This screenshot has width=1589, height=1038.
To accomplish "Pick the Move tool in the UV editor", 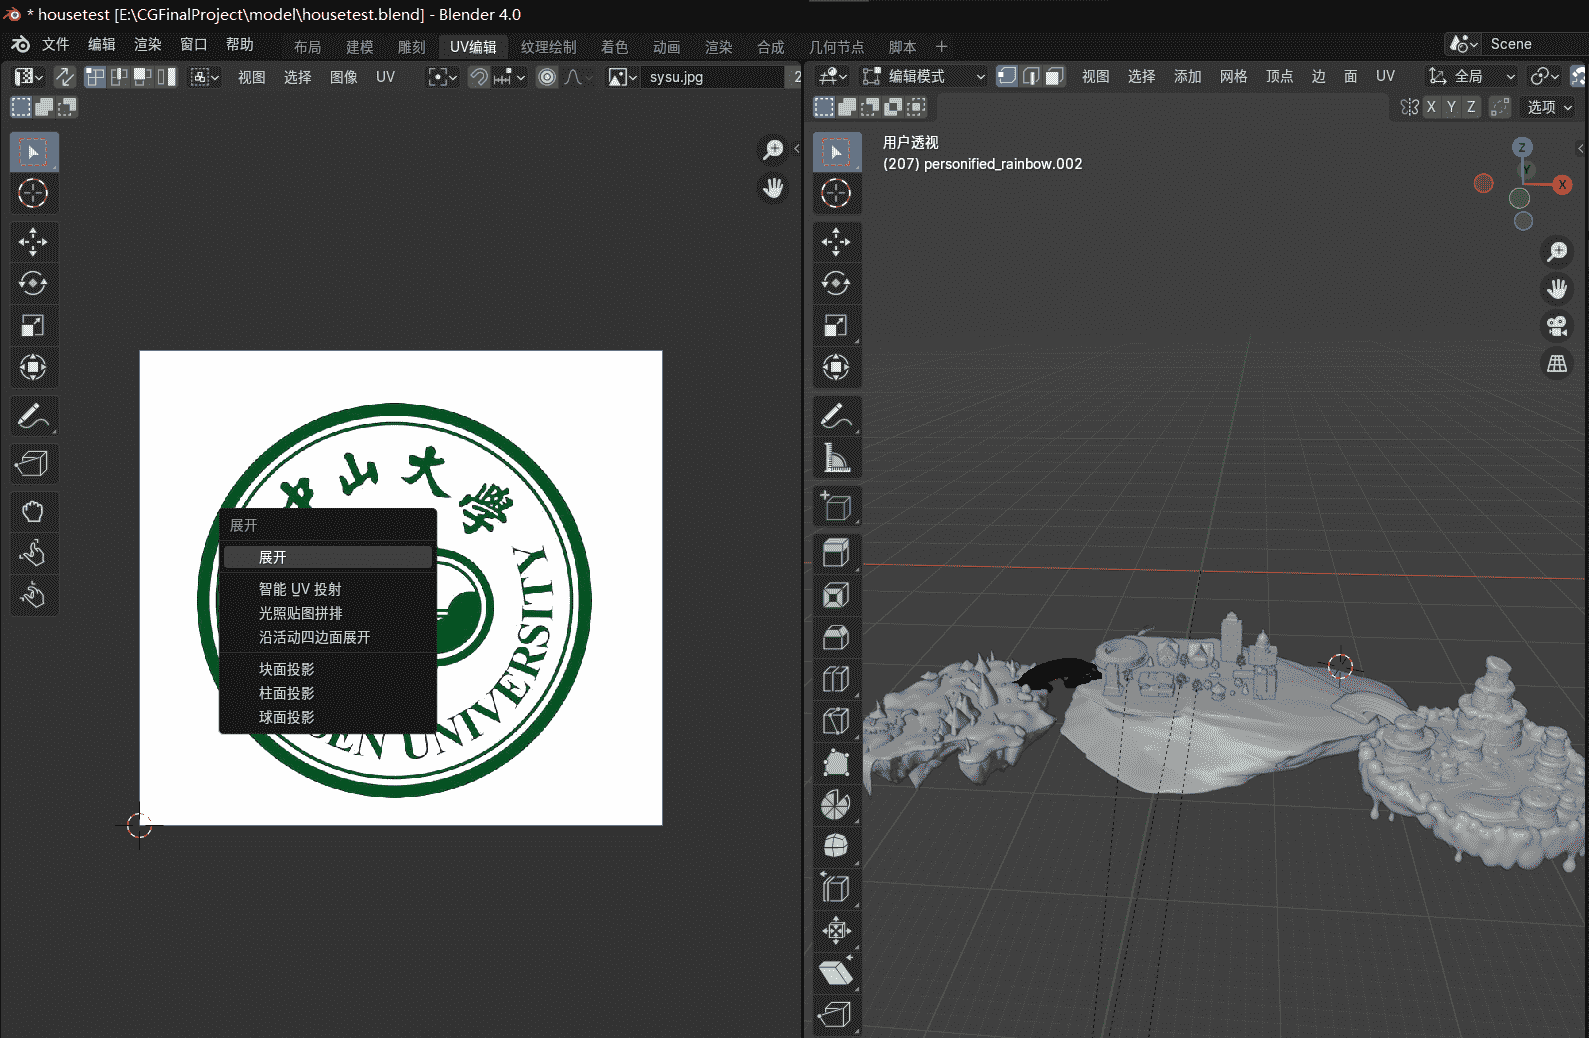I will click(x=34, y=242).
